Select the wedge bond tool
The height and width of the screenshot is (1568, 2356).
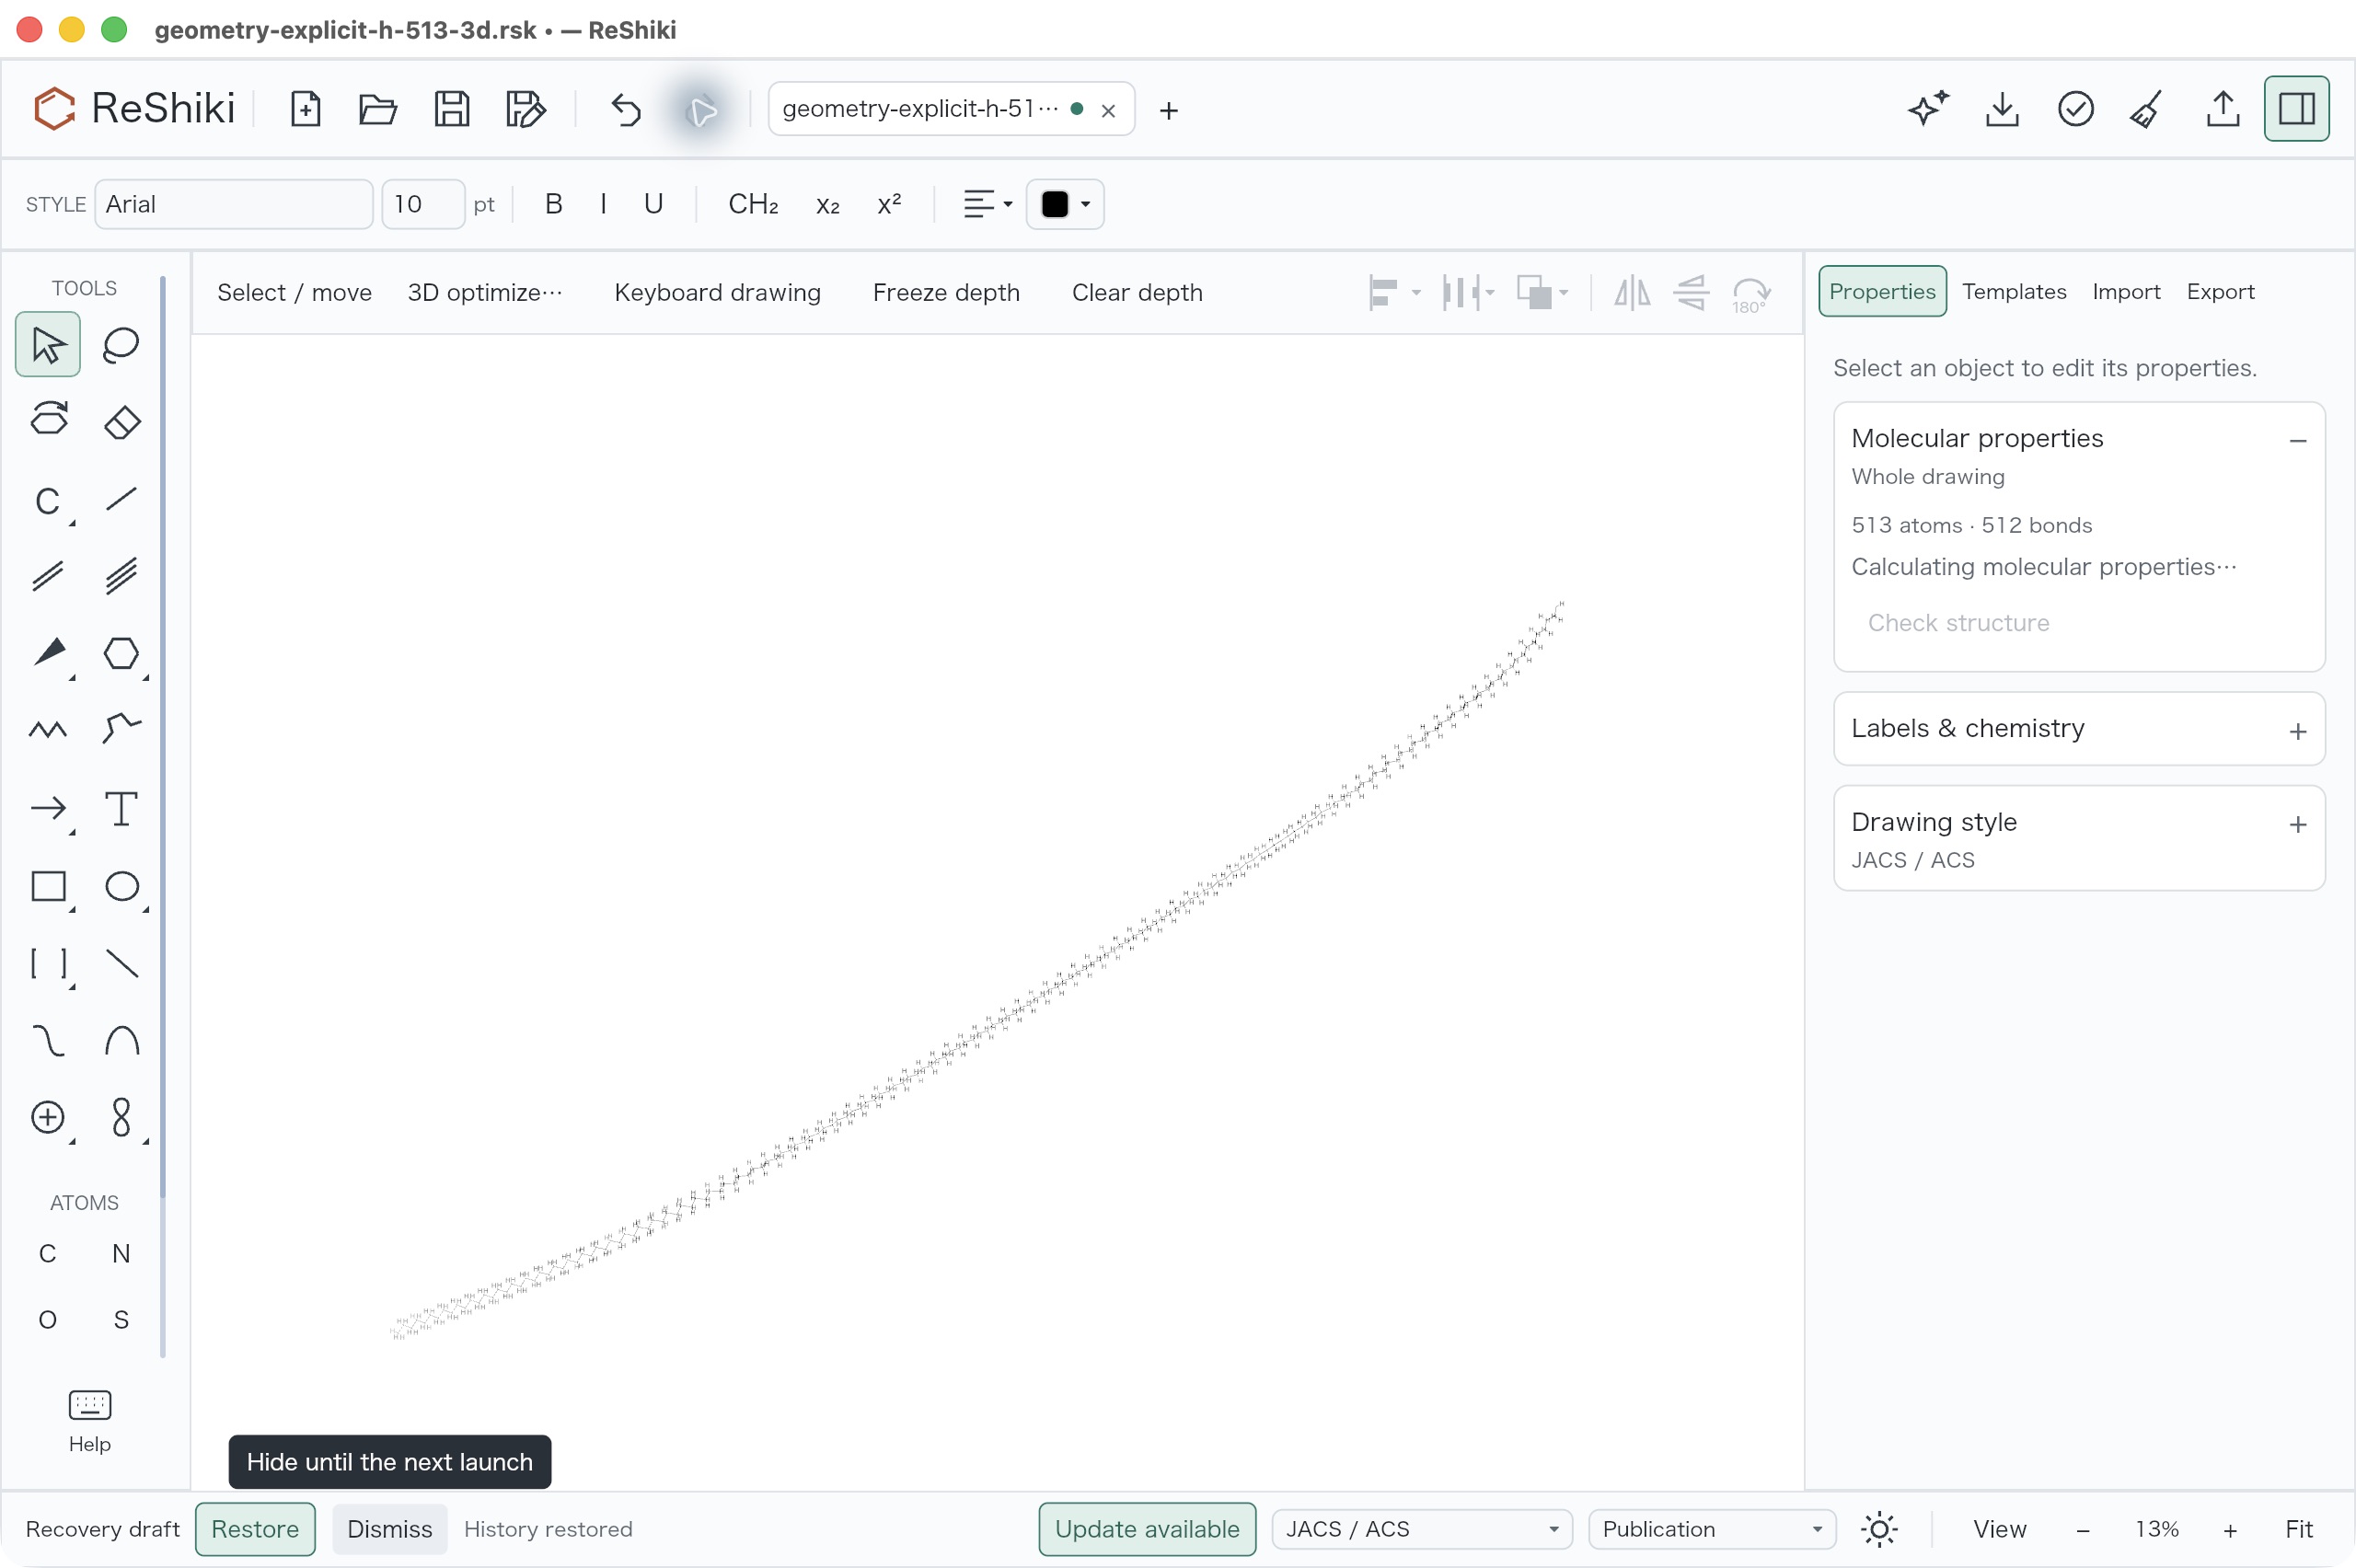pyautogui.click(x=48, y=653)
